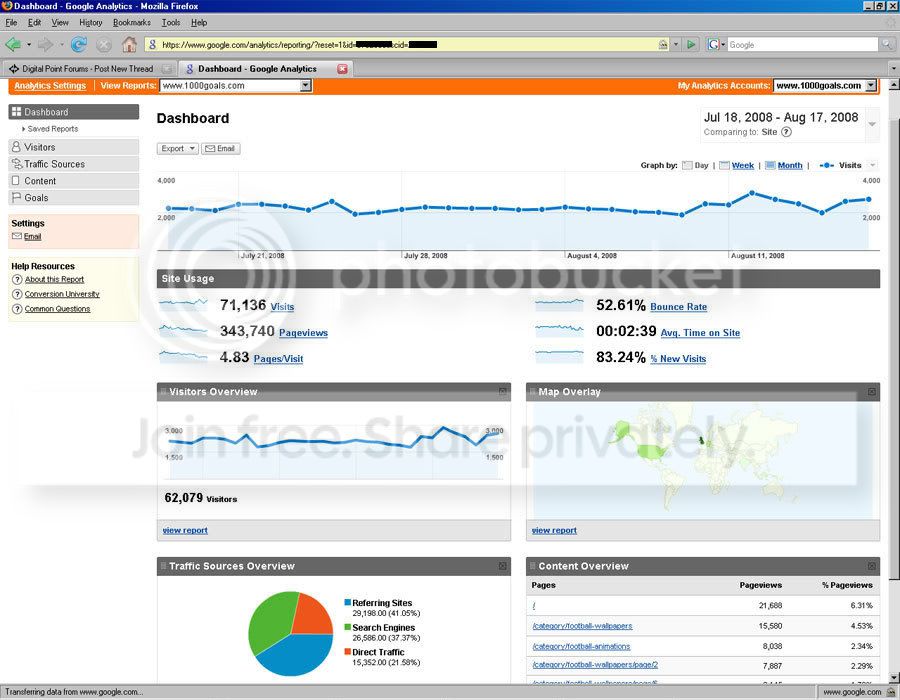Select the Week graph calendar icon
The height and width of the screenshot is (700, 900).
724,165
